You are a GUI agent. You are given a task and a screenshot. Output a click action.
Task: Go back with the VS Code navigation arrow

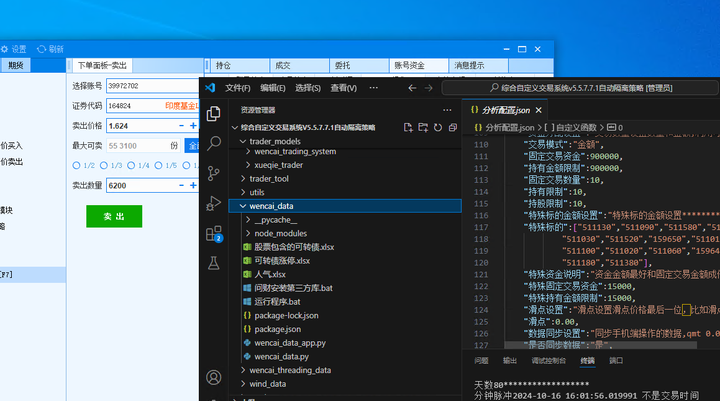[x=412, y=88]
